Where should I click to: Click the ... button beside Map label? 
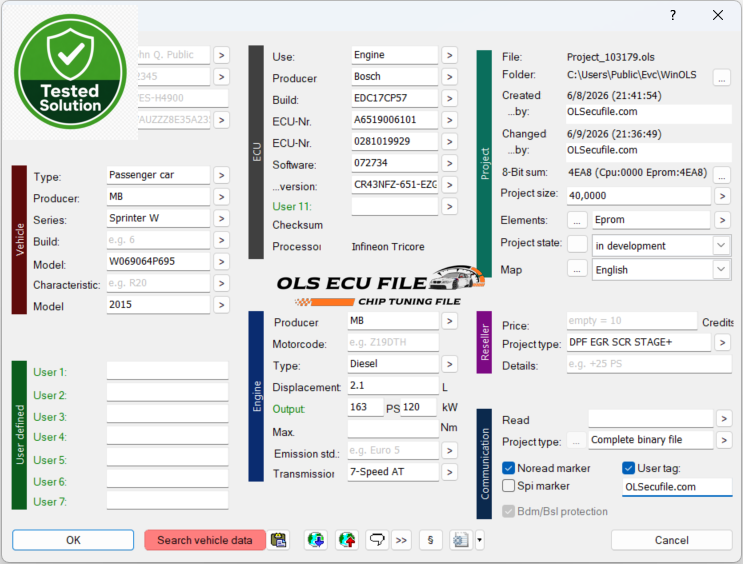coord(577,270)
